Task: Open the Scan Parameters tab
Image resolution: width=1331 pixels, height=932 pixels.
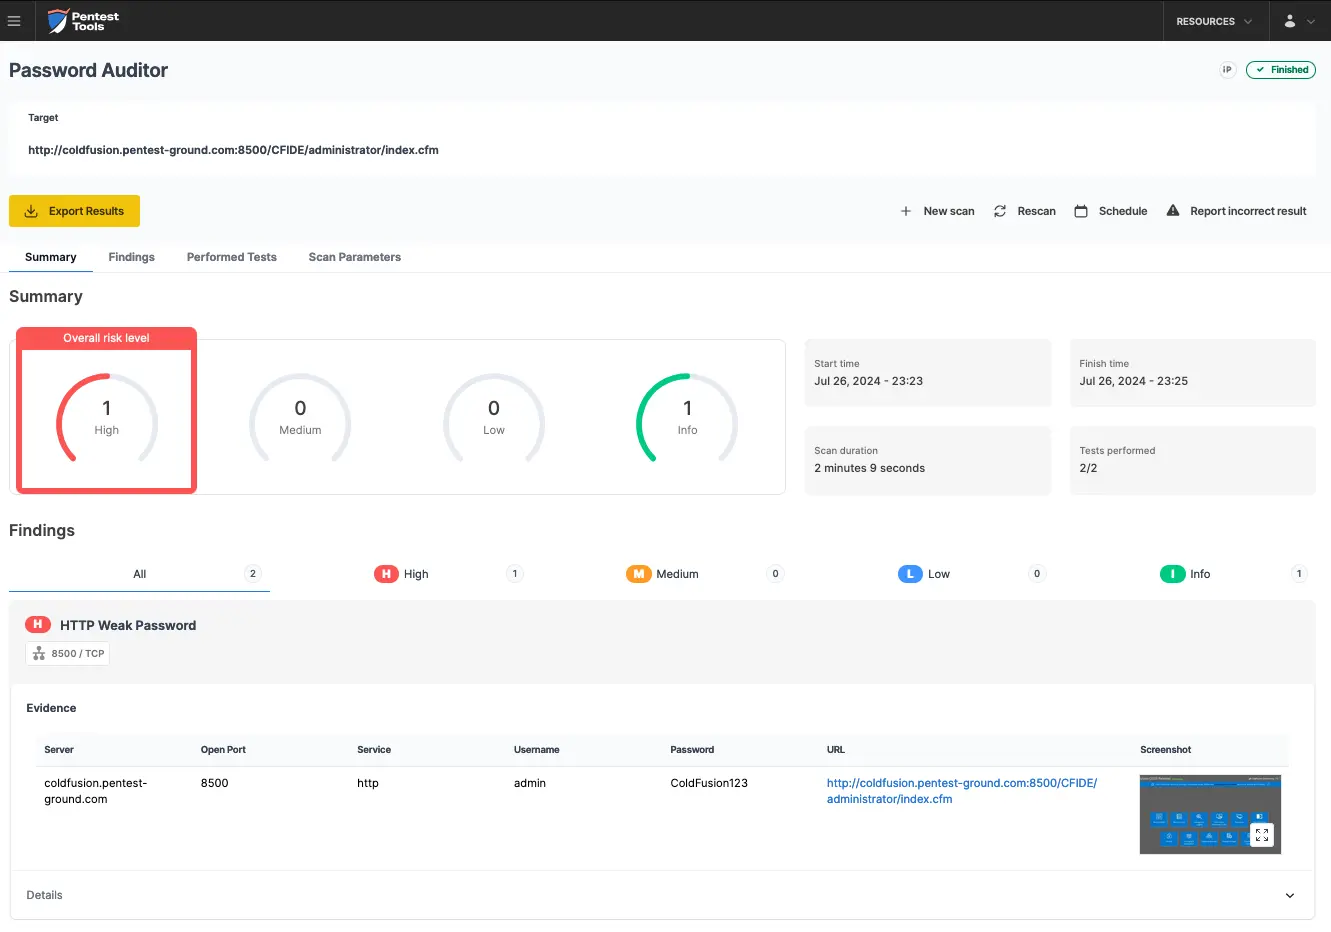Action: [x=355, y=257]
